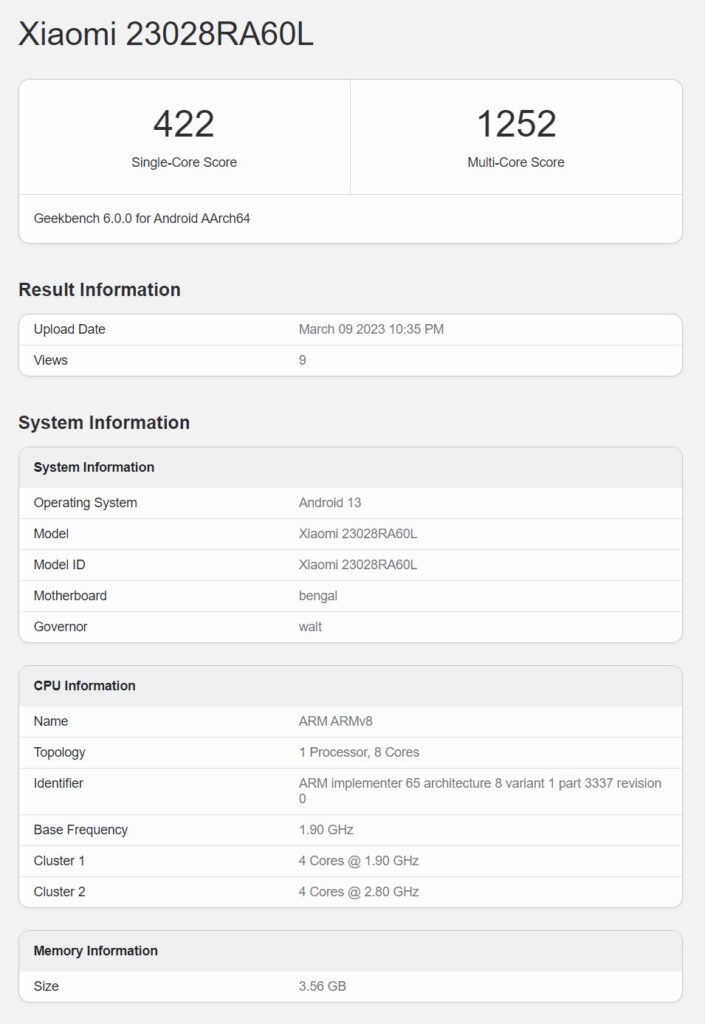Image resolution: width=705 pixels, height=1024 pixels.
Task: Select the 1252 multi-core score value
Action: pos(516,123)
